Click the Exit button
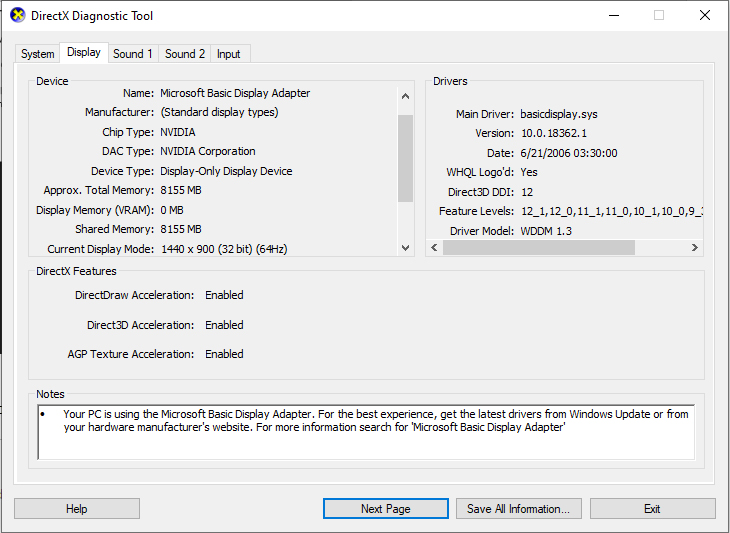The width and height of the screenshot is (730, 533). click(652, 508)
